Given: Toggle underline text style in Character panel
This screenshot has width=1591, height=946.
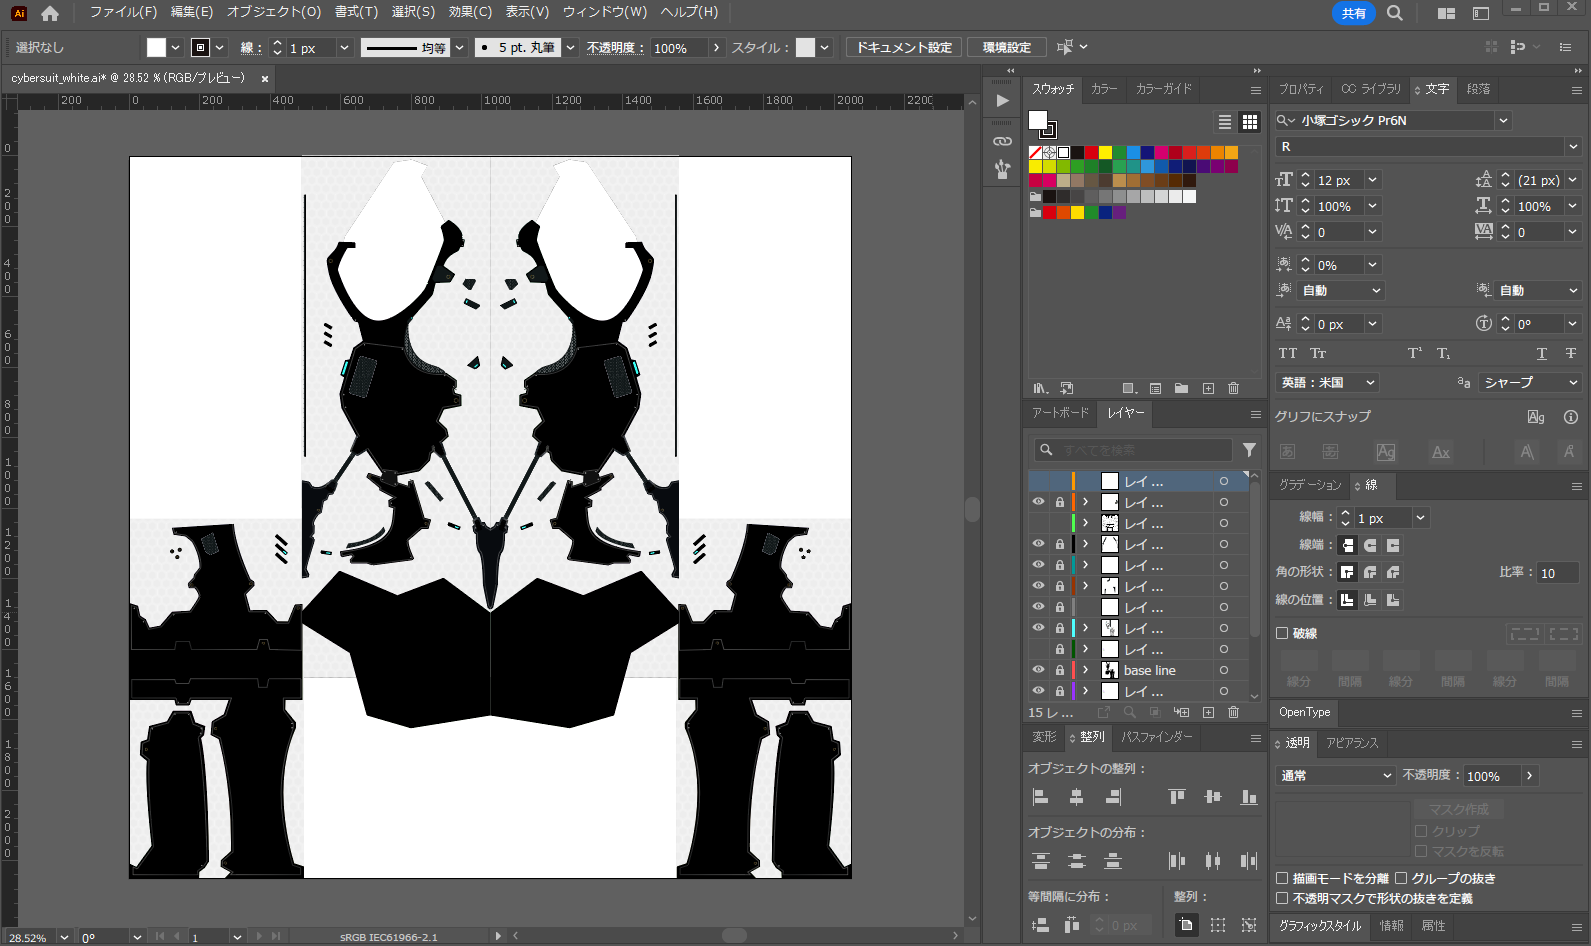Looking at the screenshot, I should (x=1542, y=353).
